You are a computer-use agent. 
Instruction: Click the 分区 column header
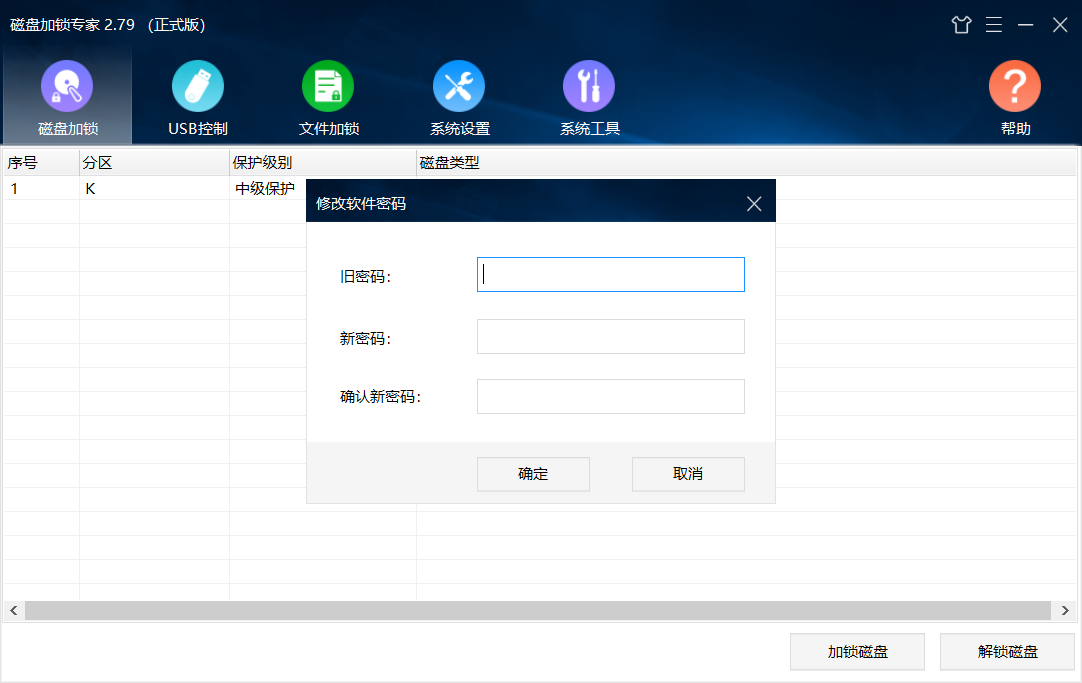(155, 163)
